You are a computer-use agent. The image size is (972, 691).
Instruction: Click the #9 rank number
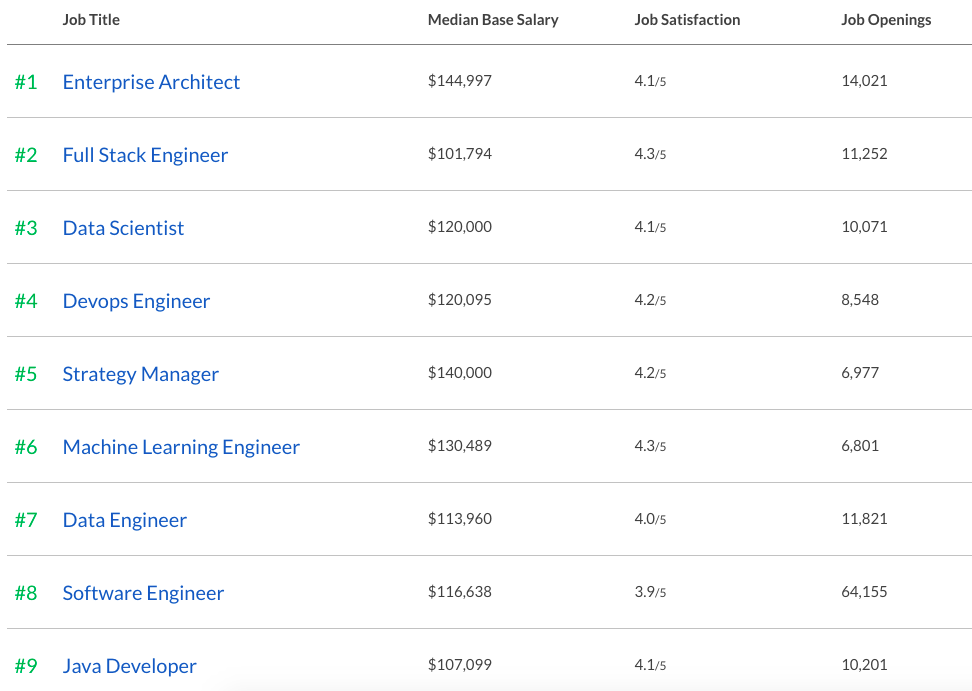coord(26,666)
